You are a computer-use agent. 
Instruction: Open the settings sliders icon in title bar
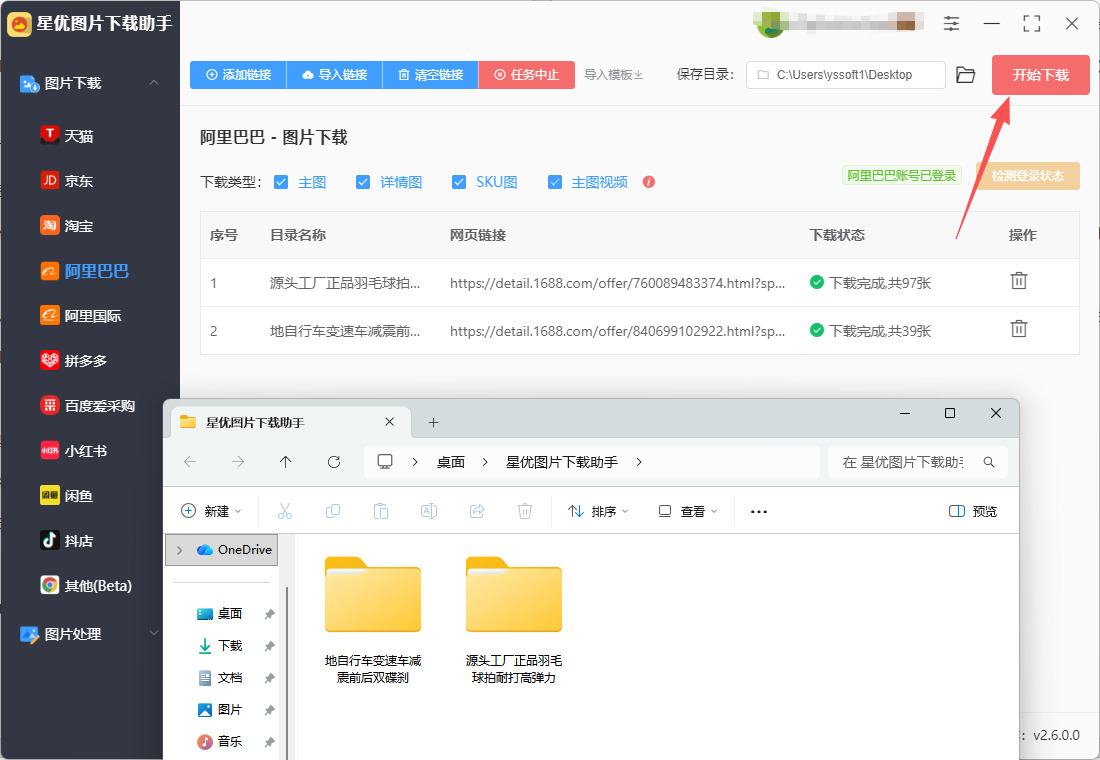point(951,24)
